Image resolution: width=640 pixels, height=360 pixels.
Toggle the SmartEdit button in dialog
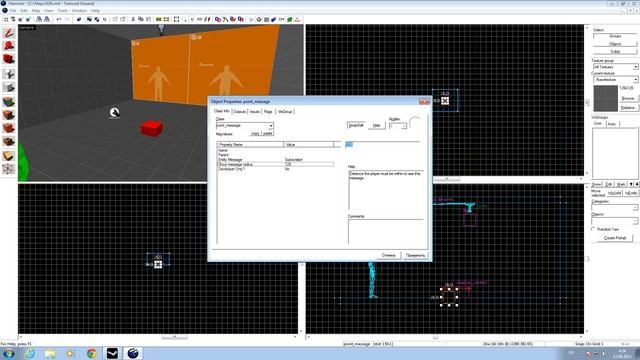[x=356, y=125]
